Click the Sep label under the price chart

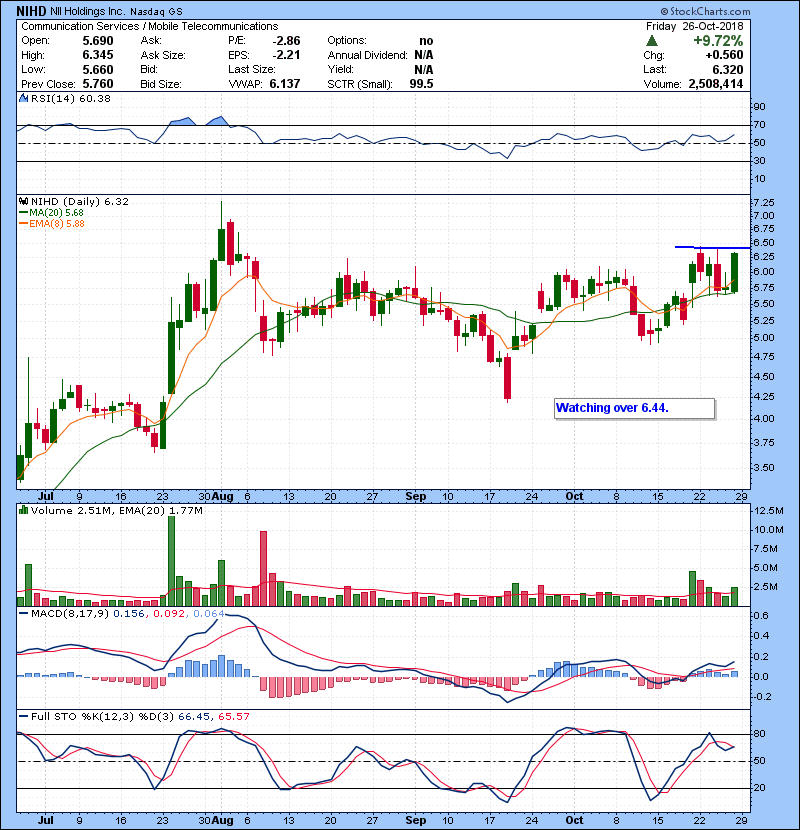pyautogui.click(x=416, y=497)
